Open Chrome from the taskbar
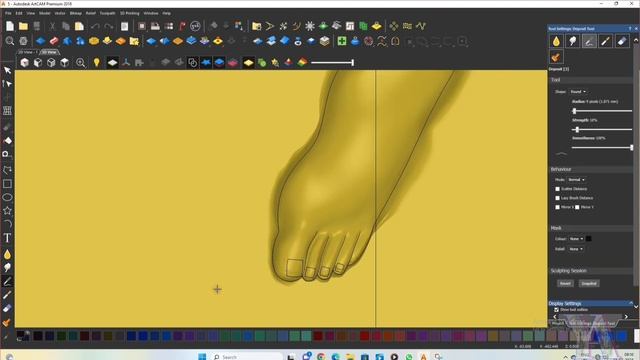The width and height of the screenshot is (640, 360). pos(321,357)
